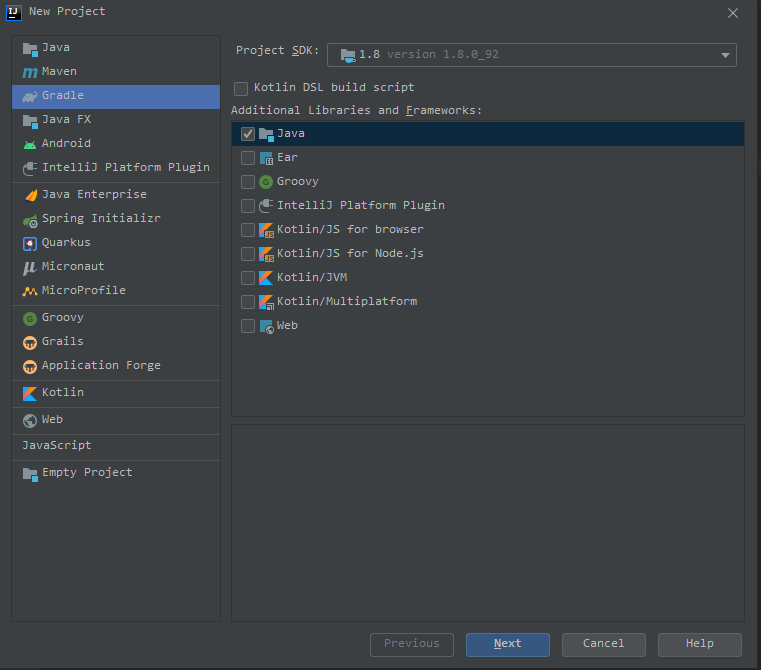Select the Java row in frameworks list
This screenshot has width=761, height=670.
[488, 134]
